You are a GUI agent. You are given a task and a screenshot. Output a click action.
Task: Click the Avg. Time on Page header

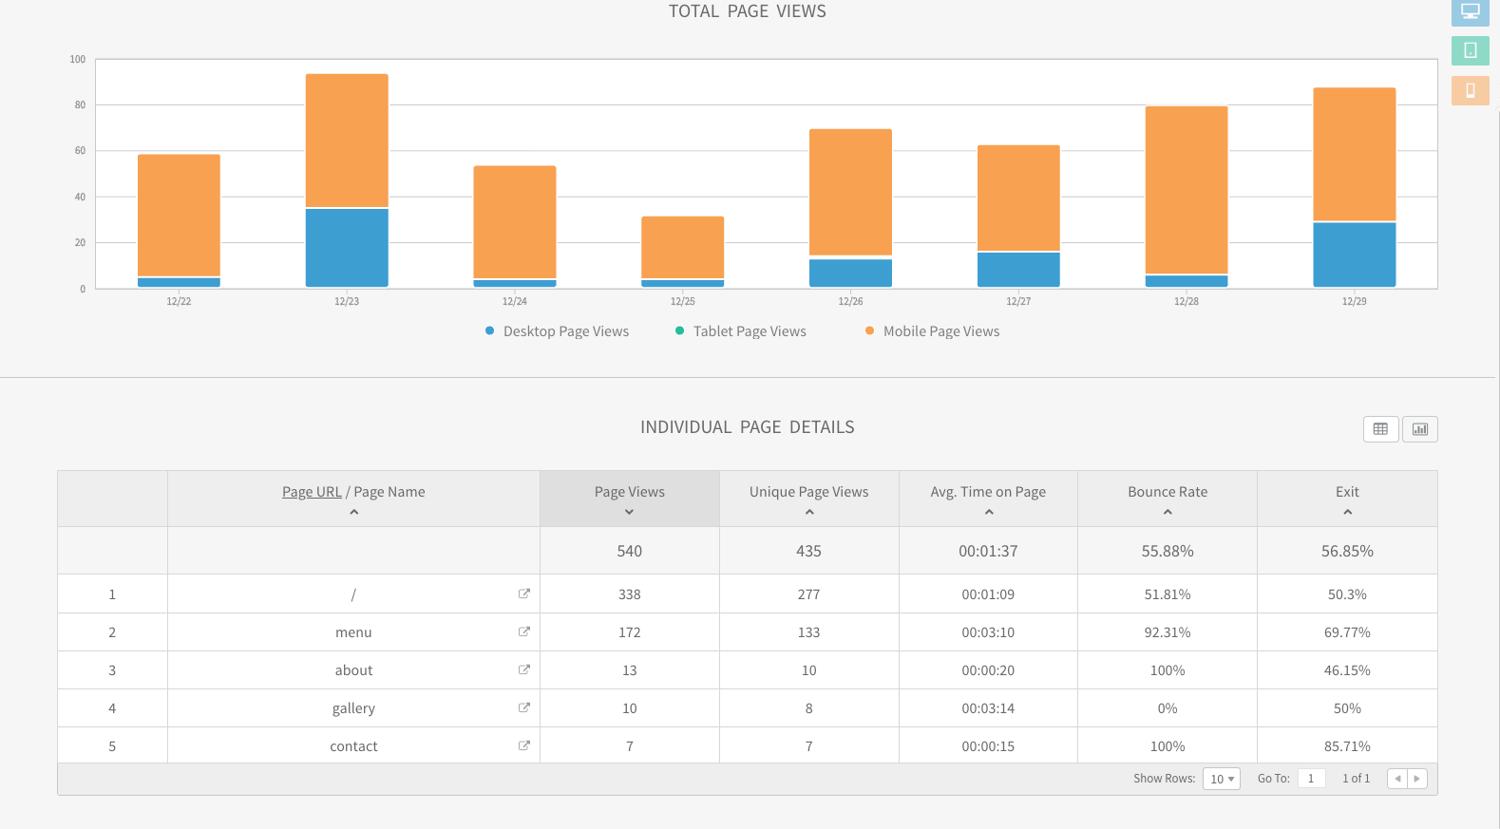coord(987,492)
